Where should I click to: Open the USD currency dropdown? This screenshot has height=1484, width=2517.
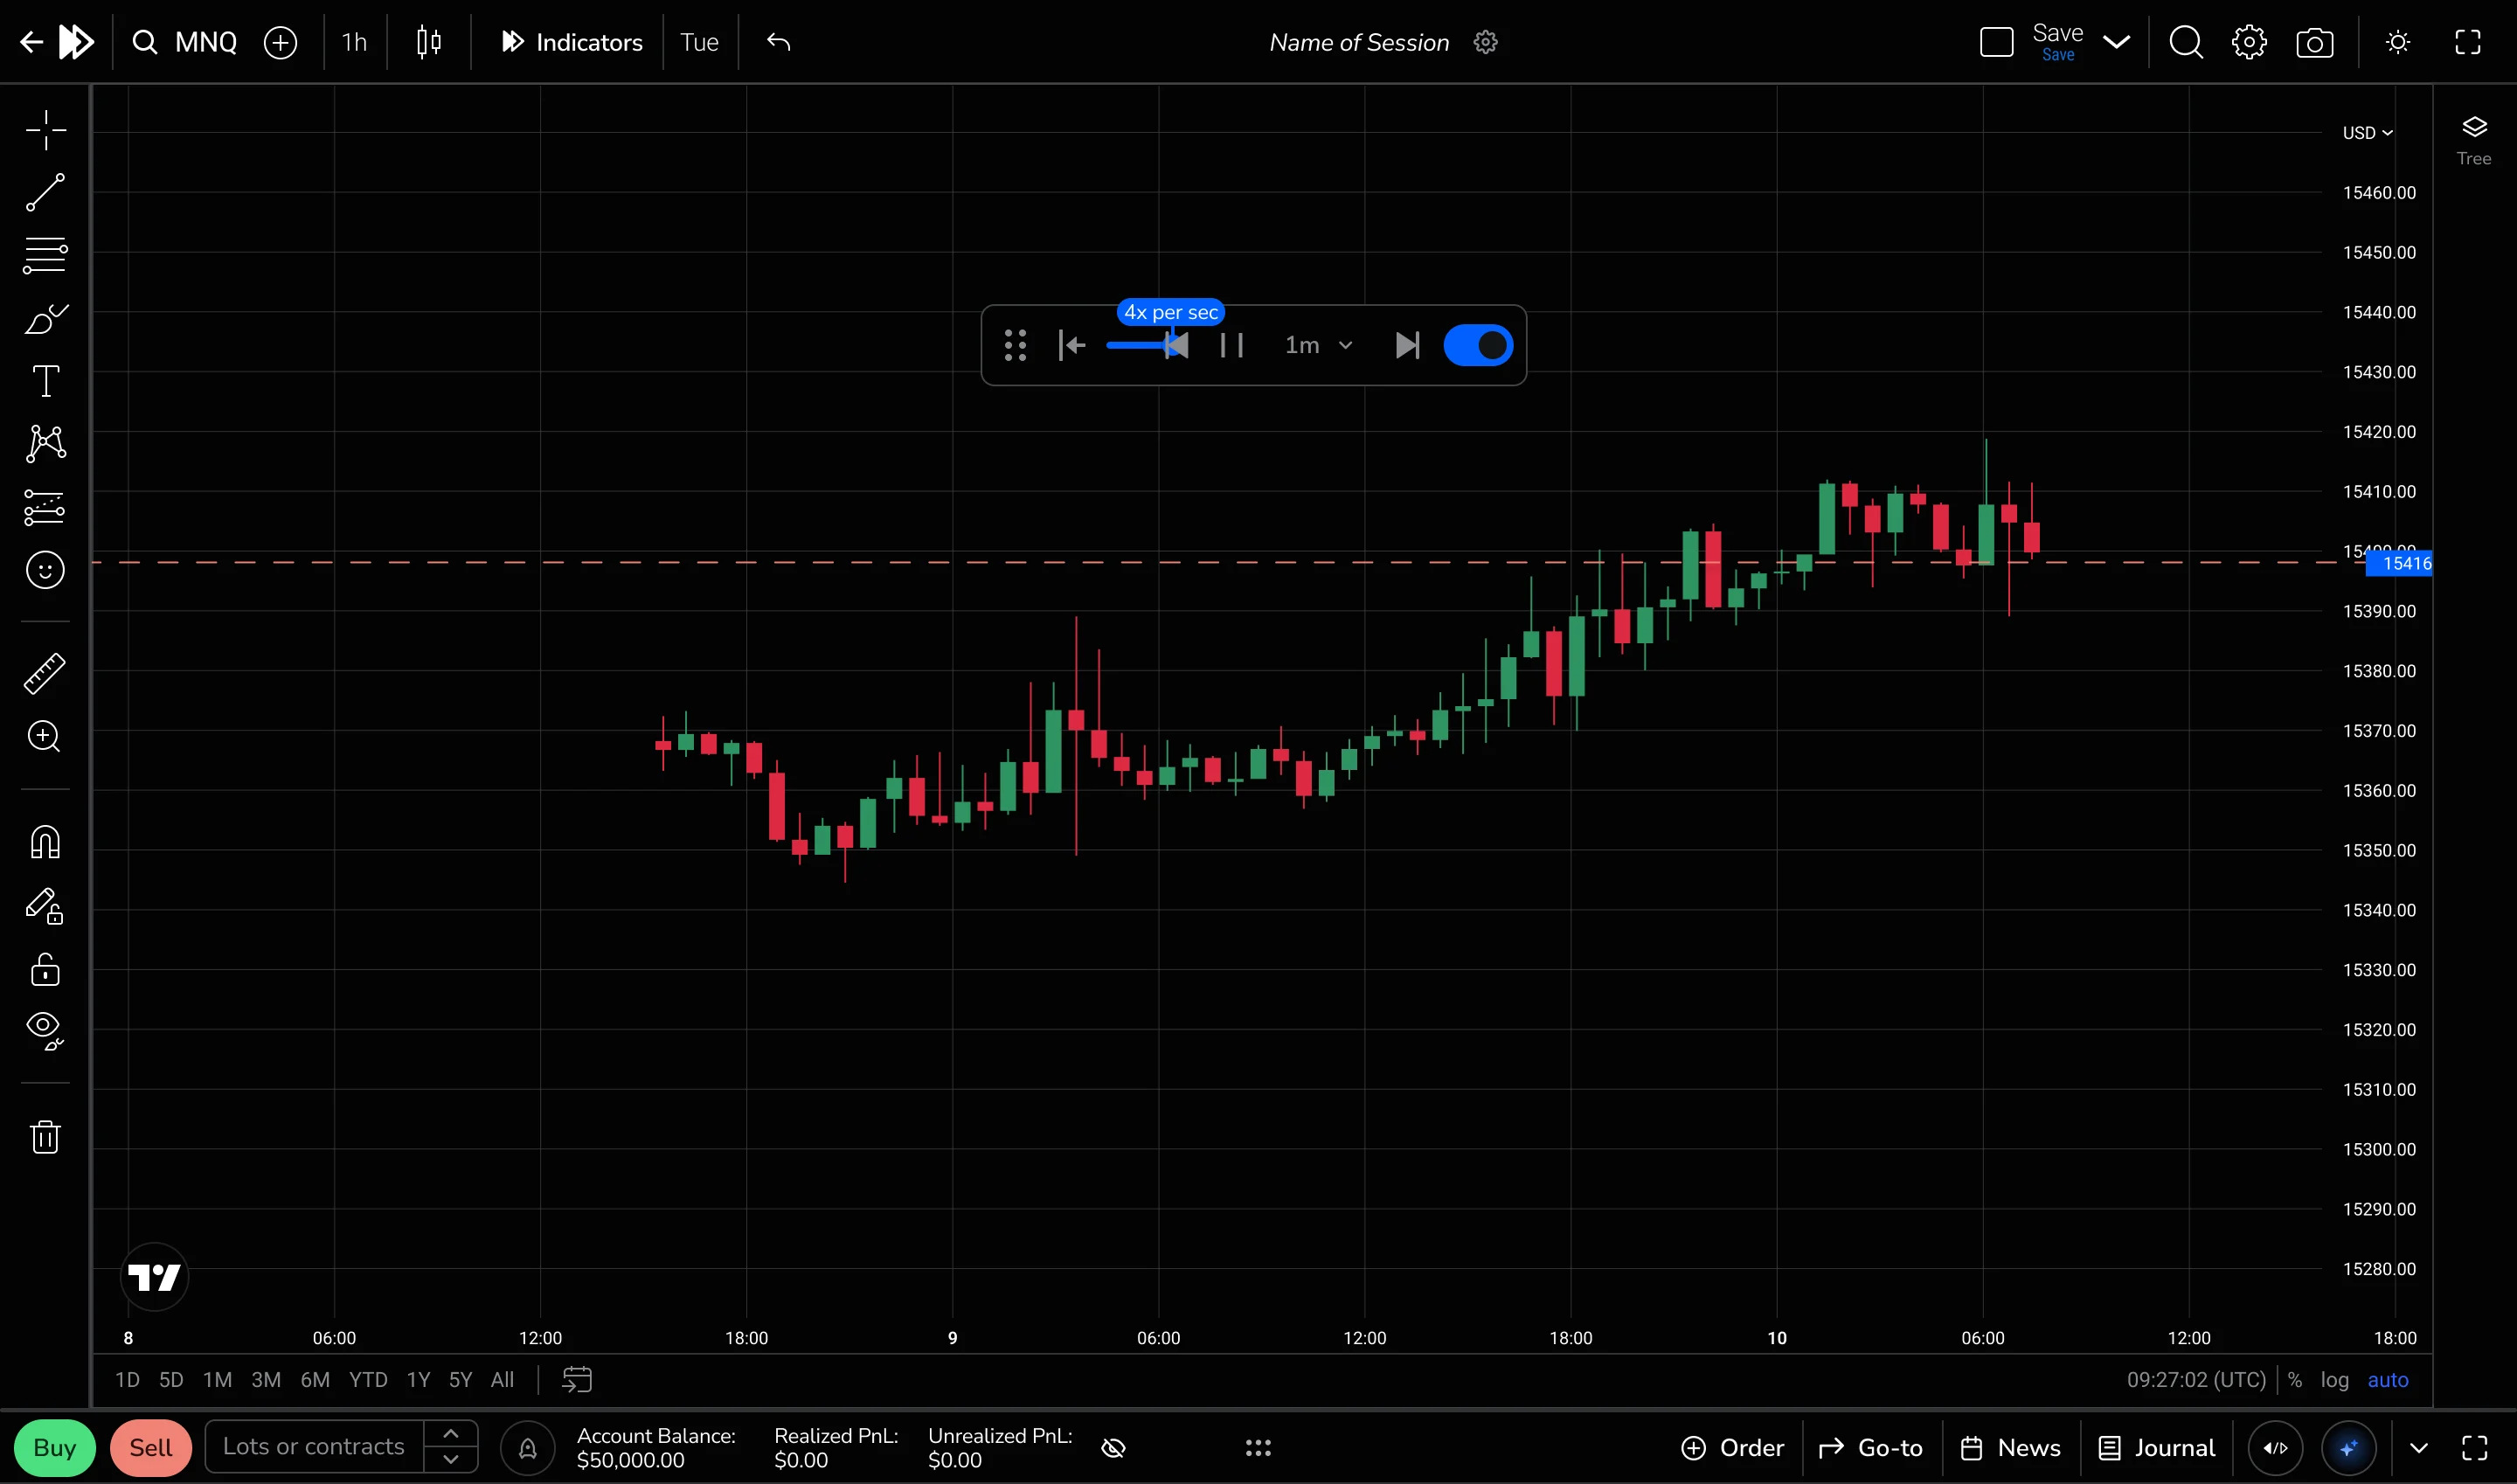tap(2367, 133)
